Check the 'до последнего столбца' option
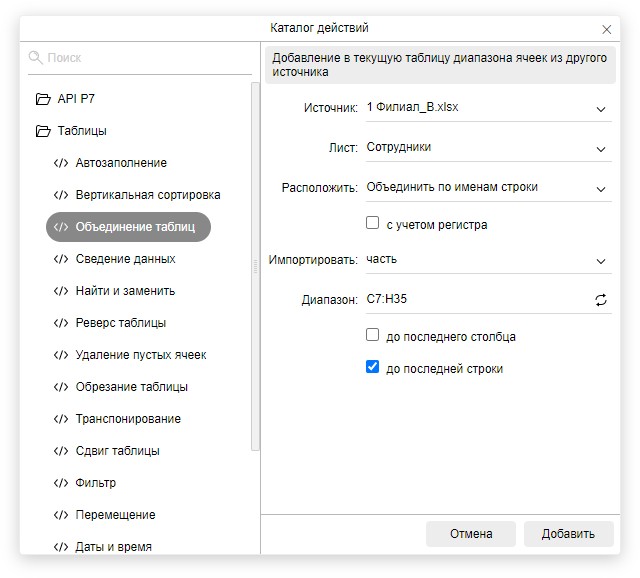640x578 pixels. (373, 336)
